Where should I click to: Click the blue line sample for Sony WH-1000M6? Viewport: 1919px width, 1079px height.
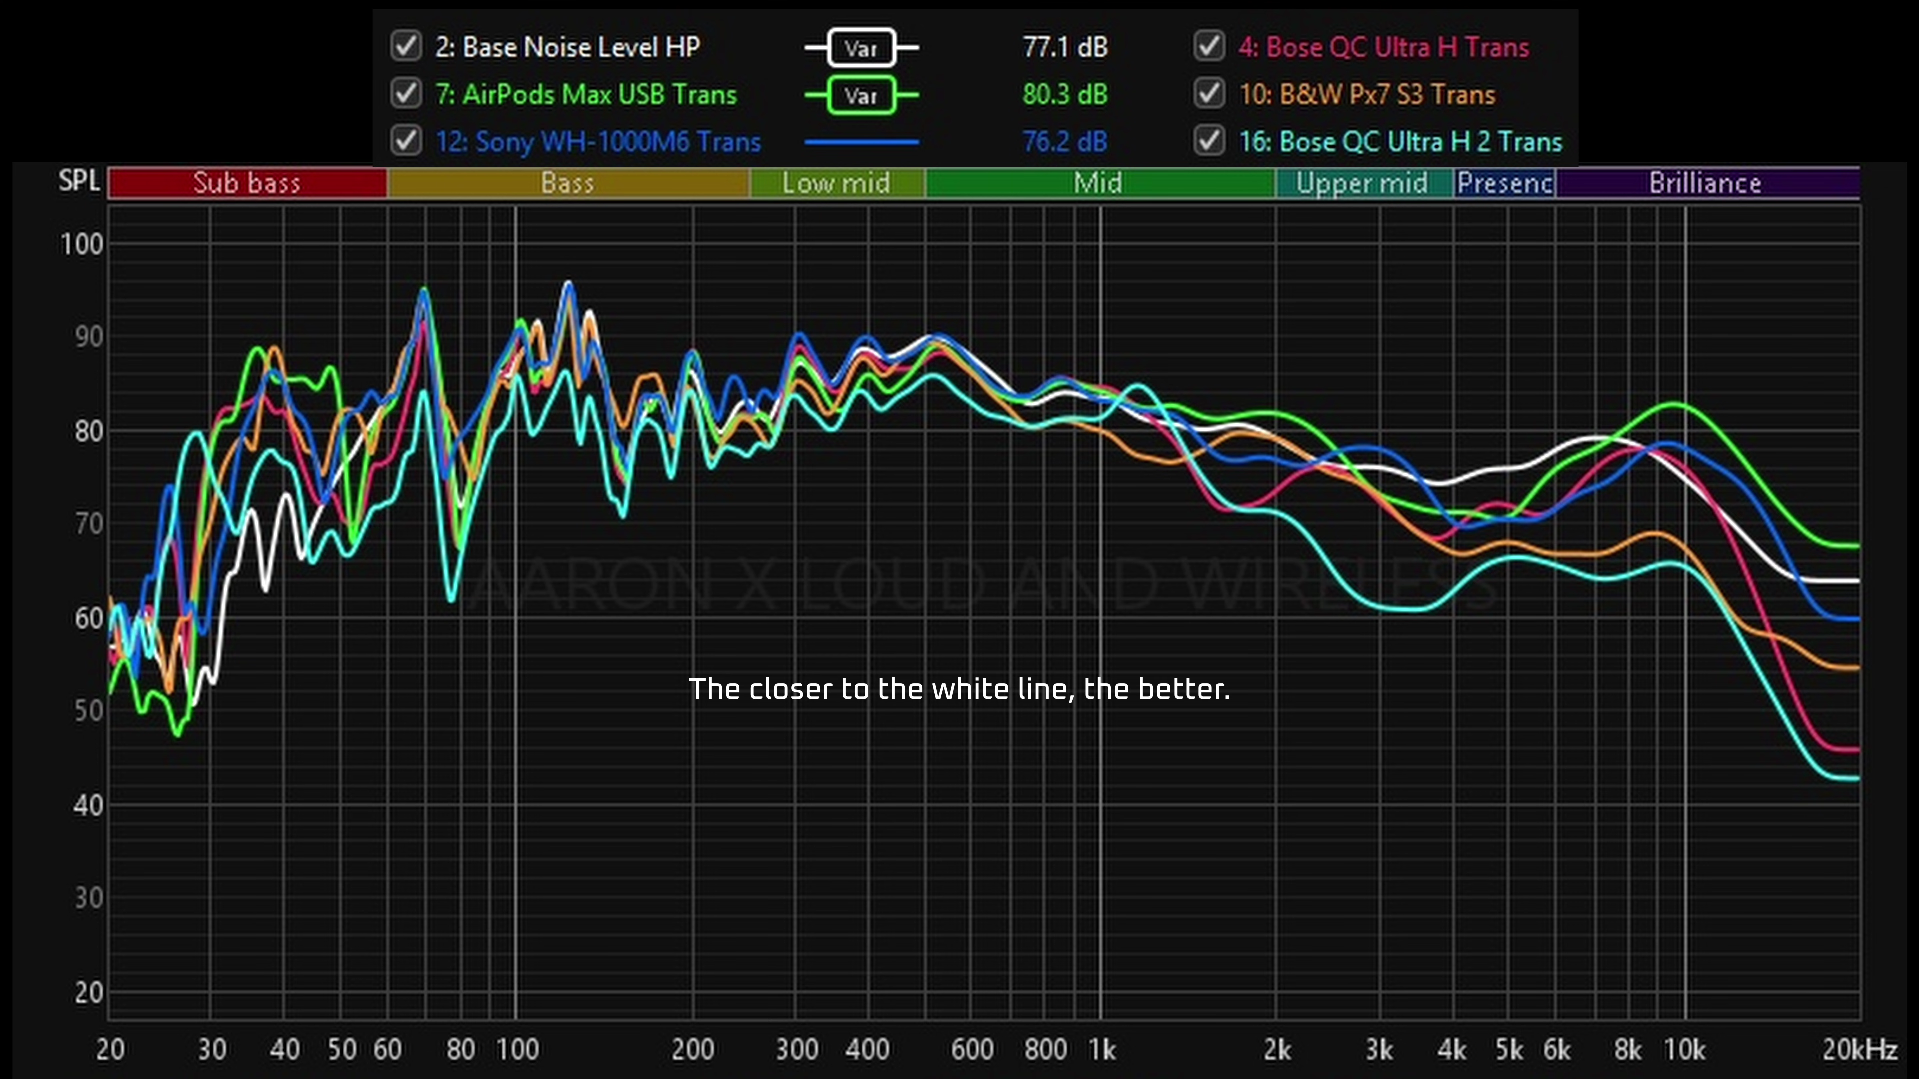[x=861, y=142]
